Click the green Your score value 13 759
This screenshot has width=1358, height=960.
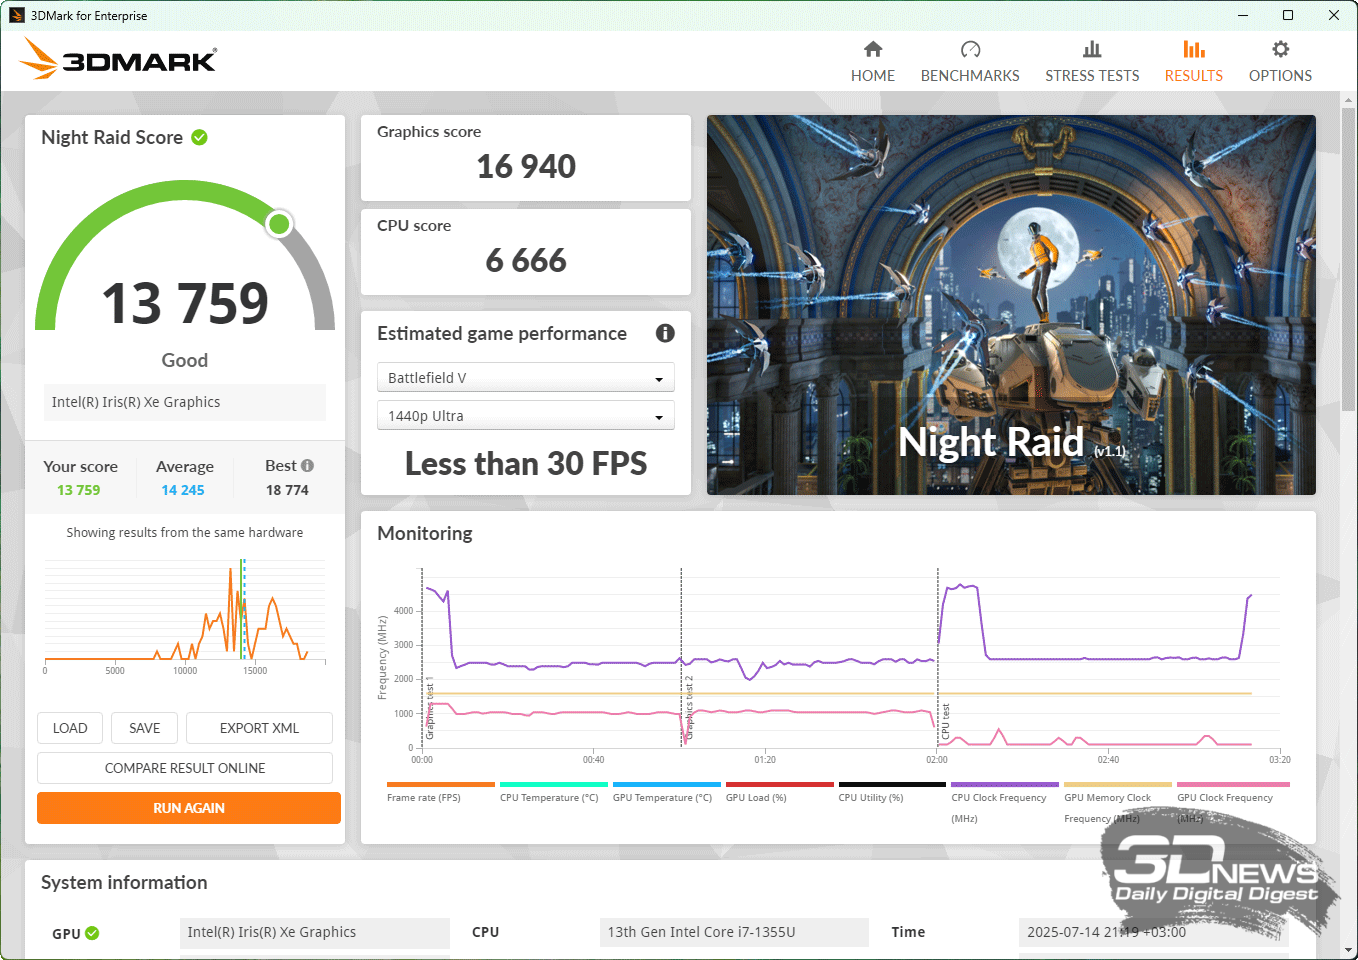[79, 490]
